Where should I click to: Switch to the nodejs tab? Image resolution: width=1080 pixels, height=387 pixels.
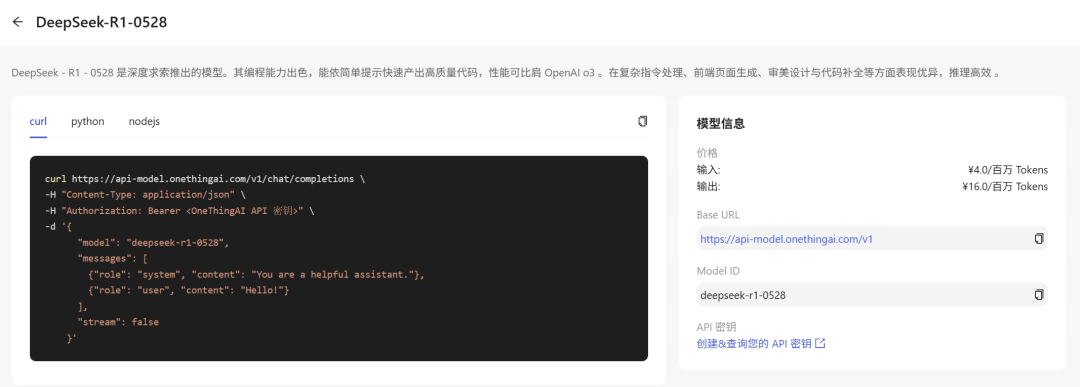144,121
